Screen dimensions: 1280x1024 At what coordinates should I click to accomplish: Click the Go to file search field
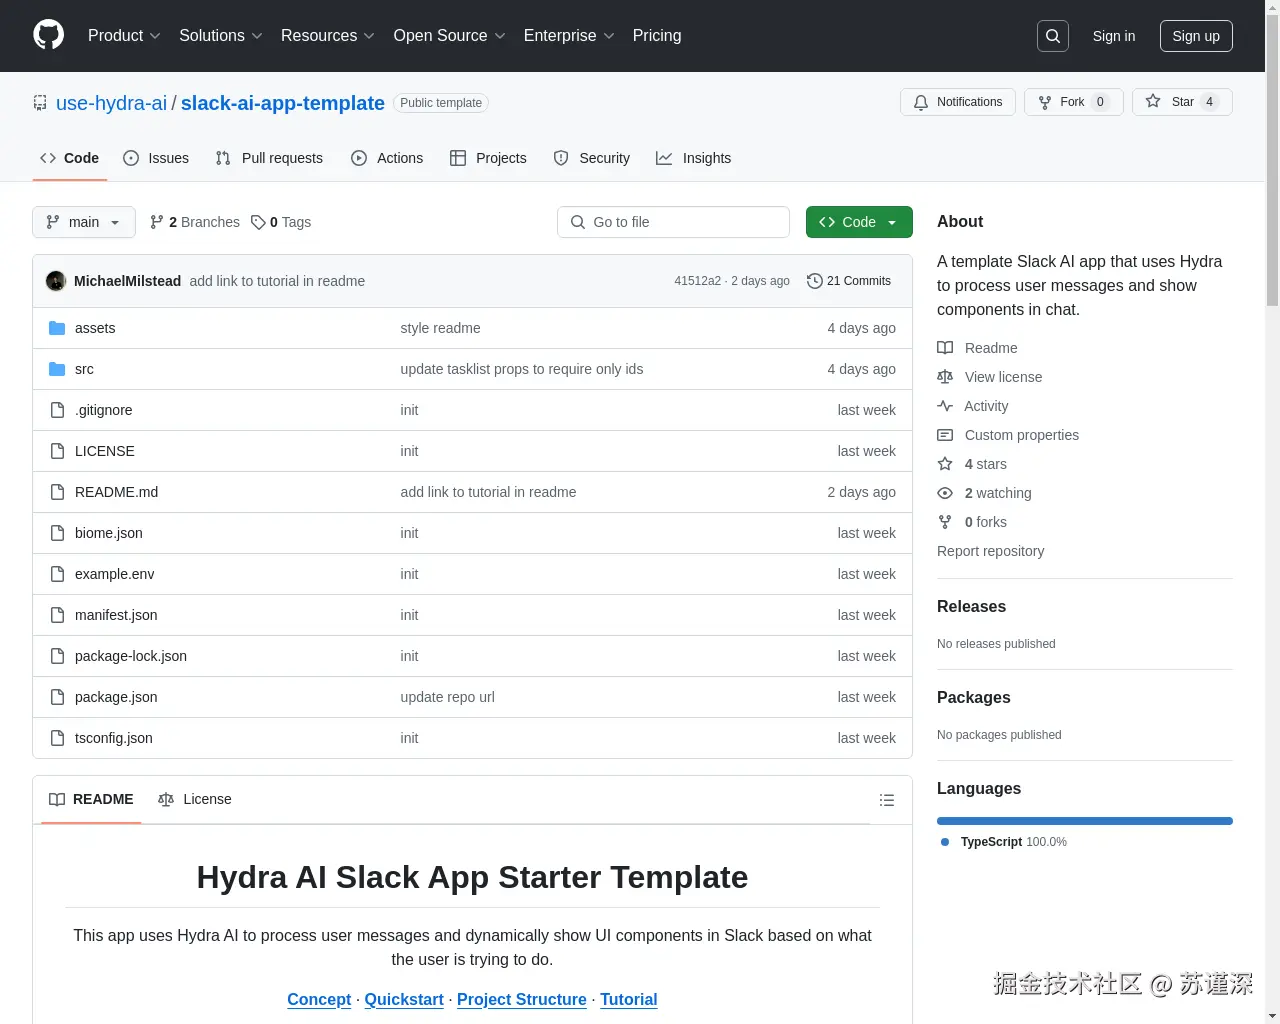tap(673, 222)
